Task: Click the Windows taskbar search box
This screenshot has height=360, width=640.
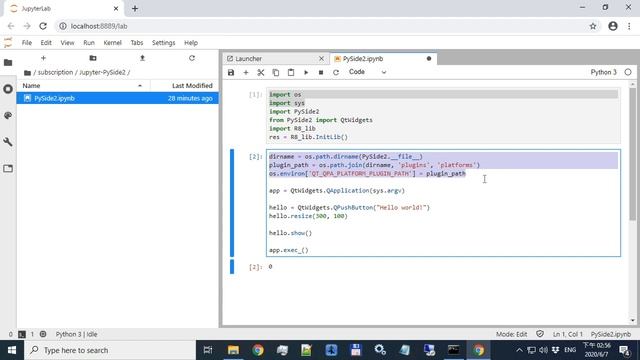Action: [x=110, y=350]
